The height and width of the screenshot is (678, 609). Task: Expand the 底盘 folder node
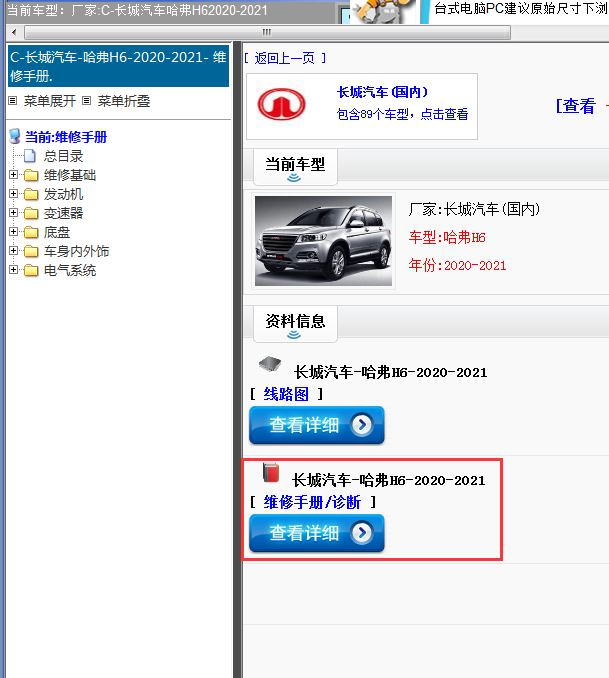(x=13, y=232)
